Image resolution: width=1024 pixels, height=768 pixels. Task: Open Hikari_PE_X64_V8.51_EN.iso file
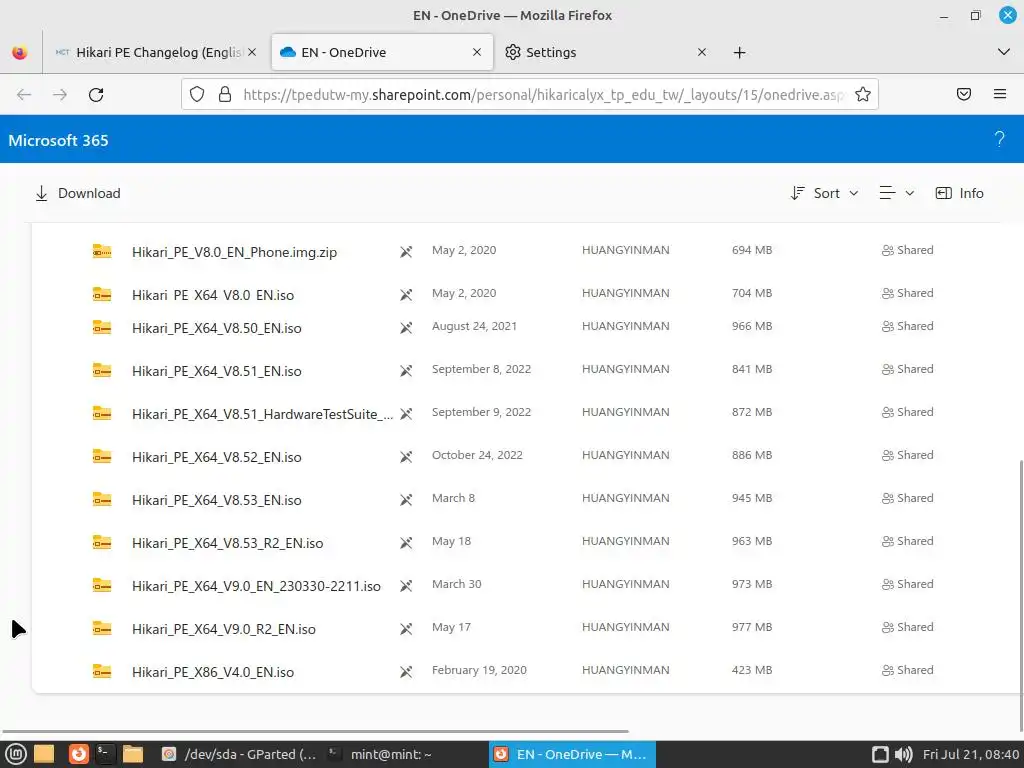(x=216, y=371)
